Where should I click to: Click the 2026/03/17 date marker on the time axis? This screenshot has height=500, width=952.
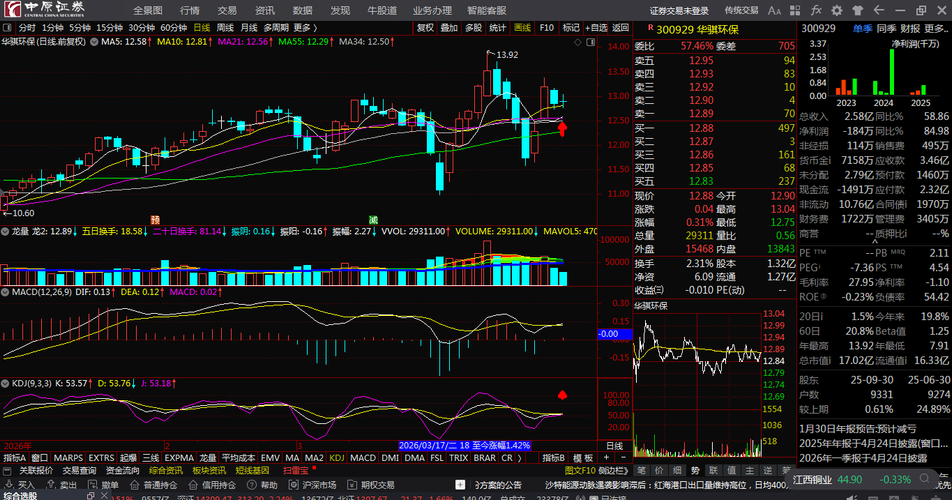click(464, 445)
